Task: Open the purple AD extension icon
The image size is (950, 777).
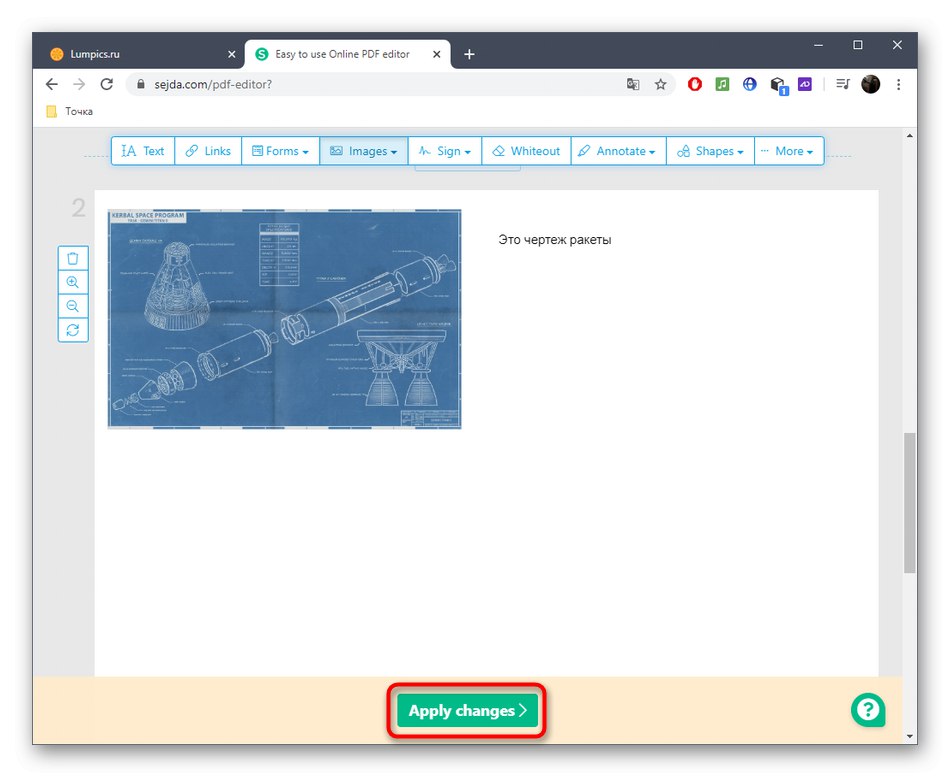Action: click(804, 84)
